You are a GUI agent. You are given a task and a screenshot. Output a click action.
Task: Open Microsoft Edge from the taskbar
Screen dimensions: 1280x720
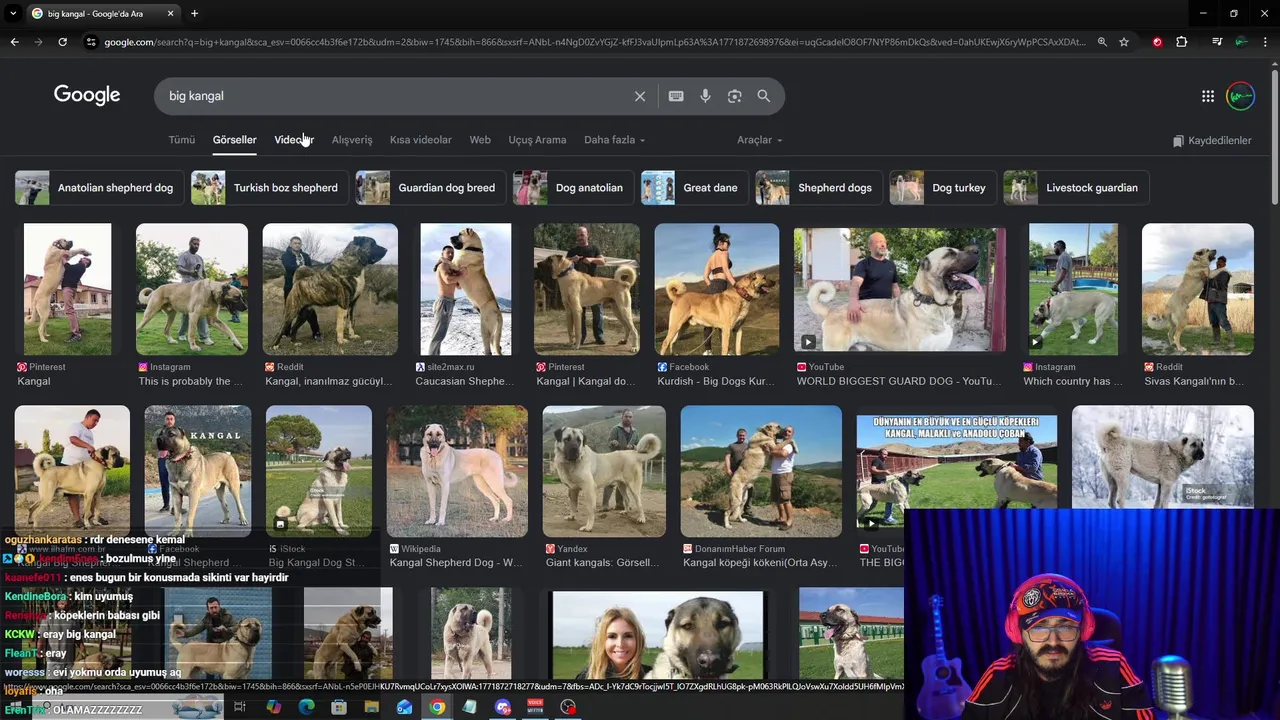(306, 707)
